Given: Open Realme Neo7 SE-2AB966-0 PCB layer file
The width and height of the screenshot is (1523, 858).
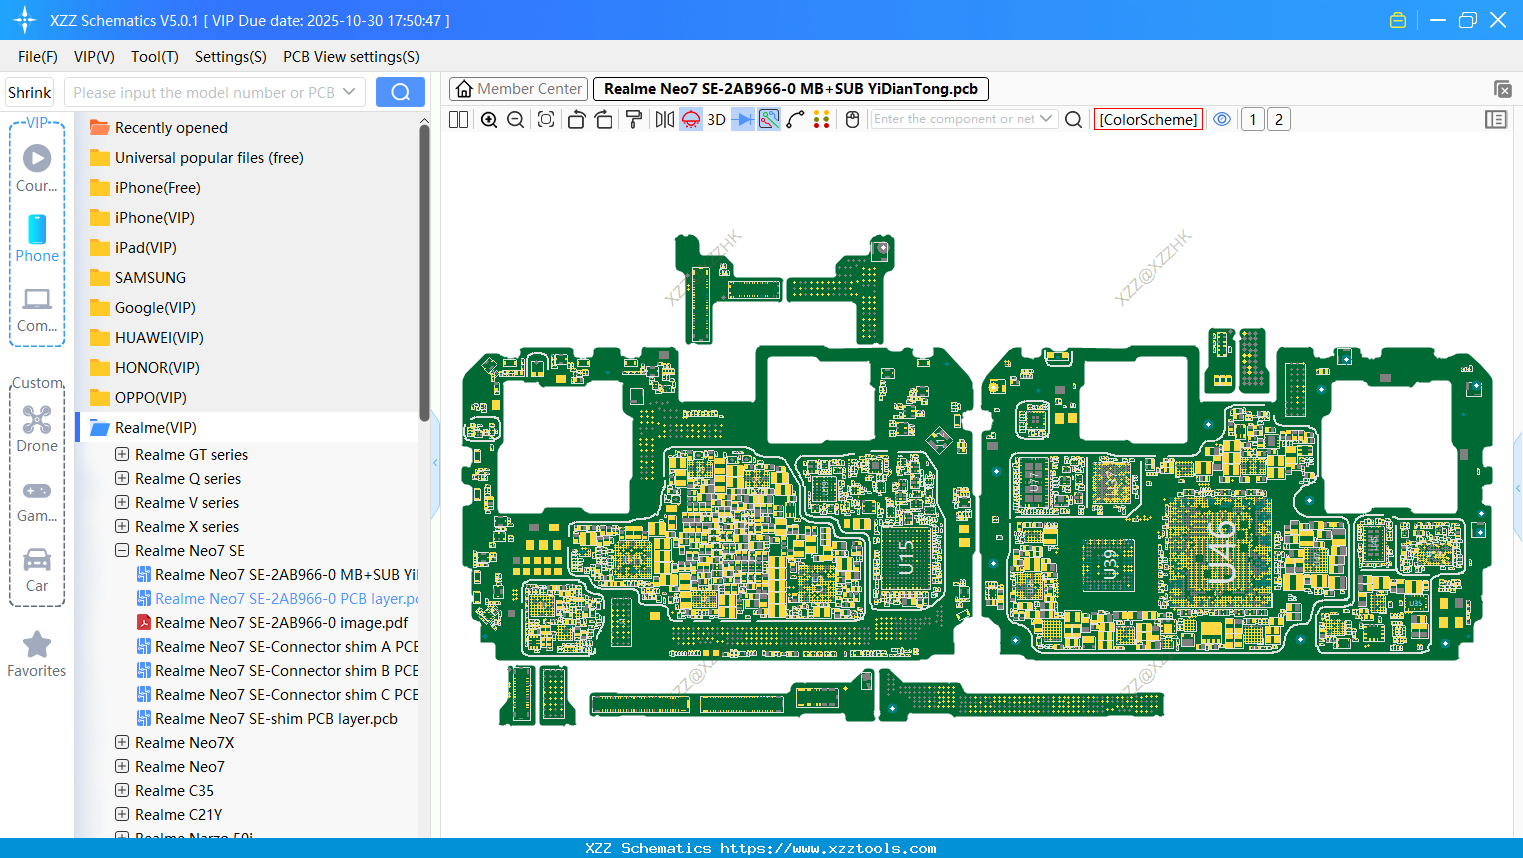Looking at the screenshot, I should click(x=277, y=598).
